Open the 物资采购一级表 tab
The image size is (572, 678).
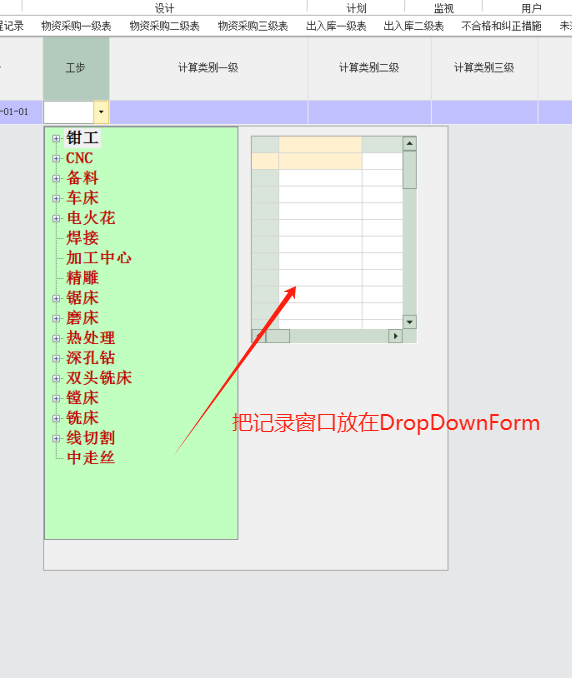coord(76,26)
